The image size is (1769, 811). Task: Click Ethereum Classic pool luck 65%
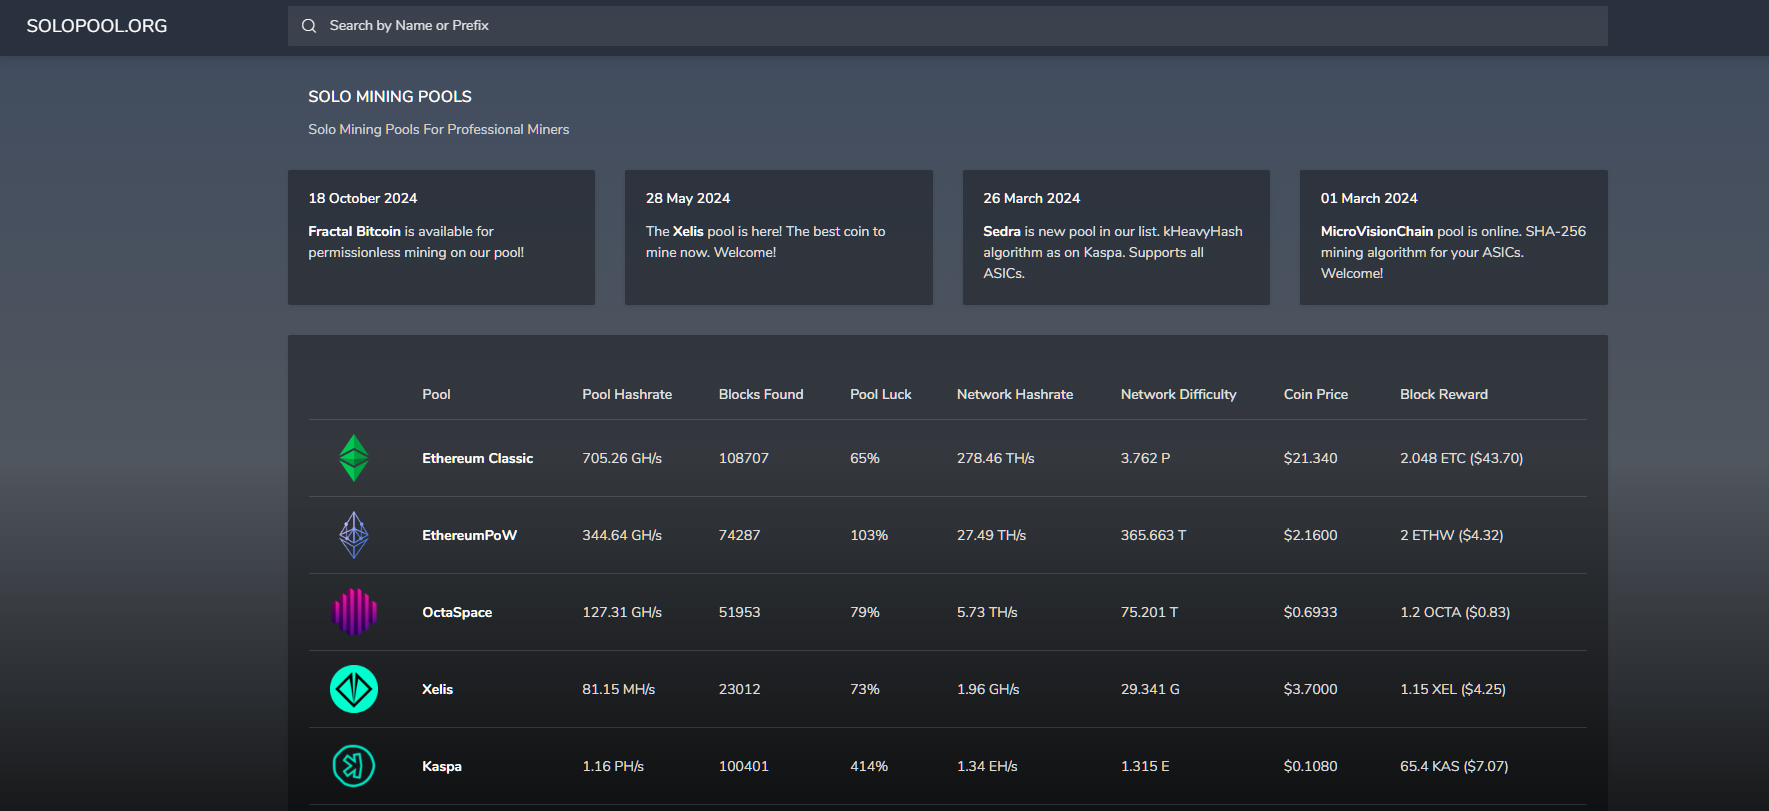[865, 458]
